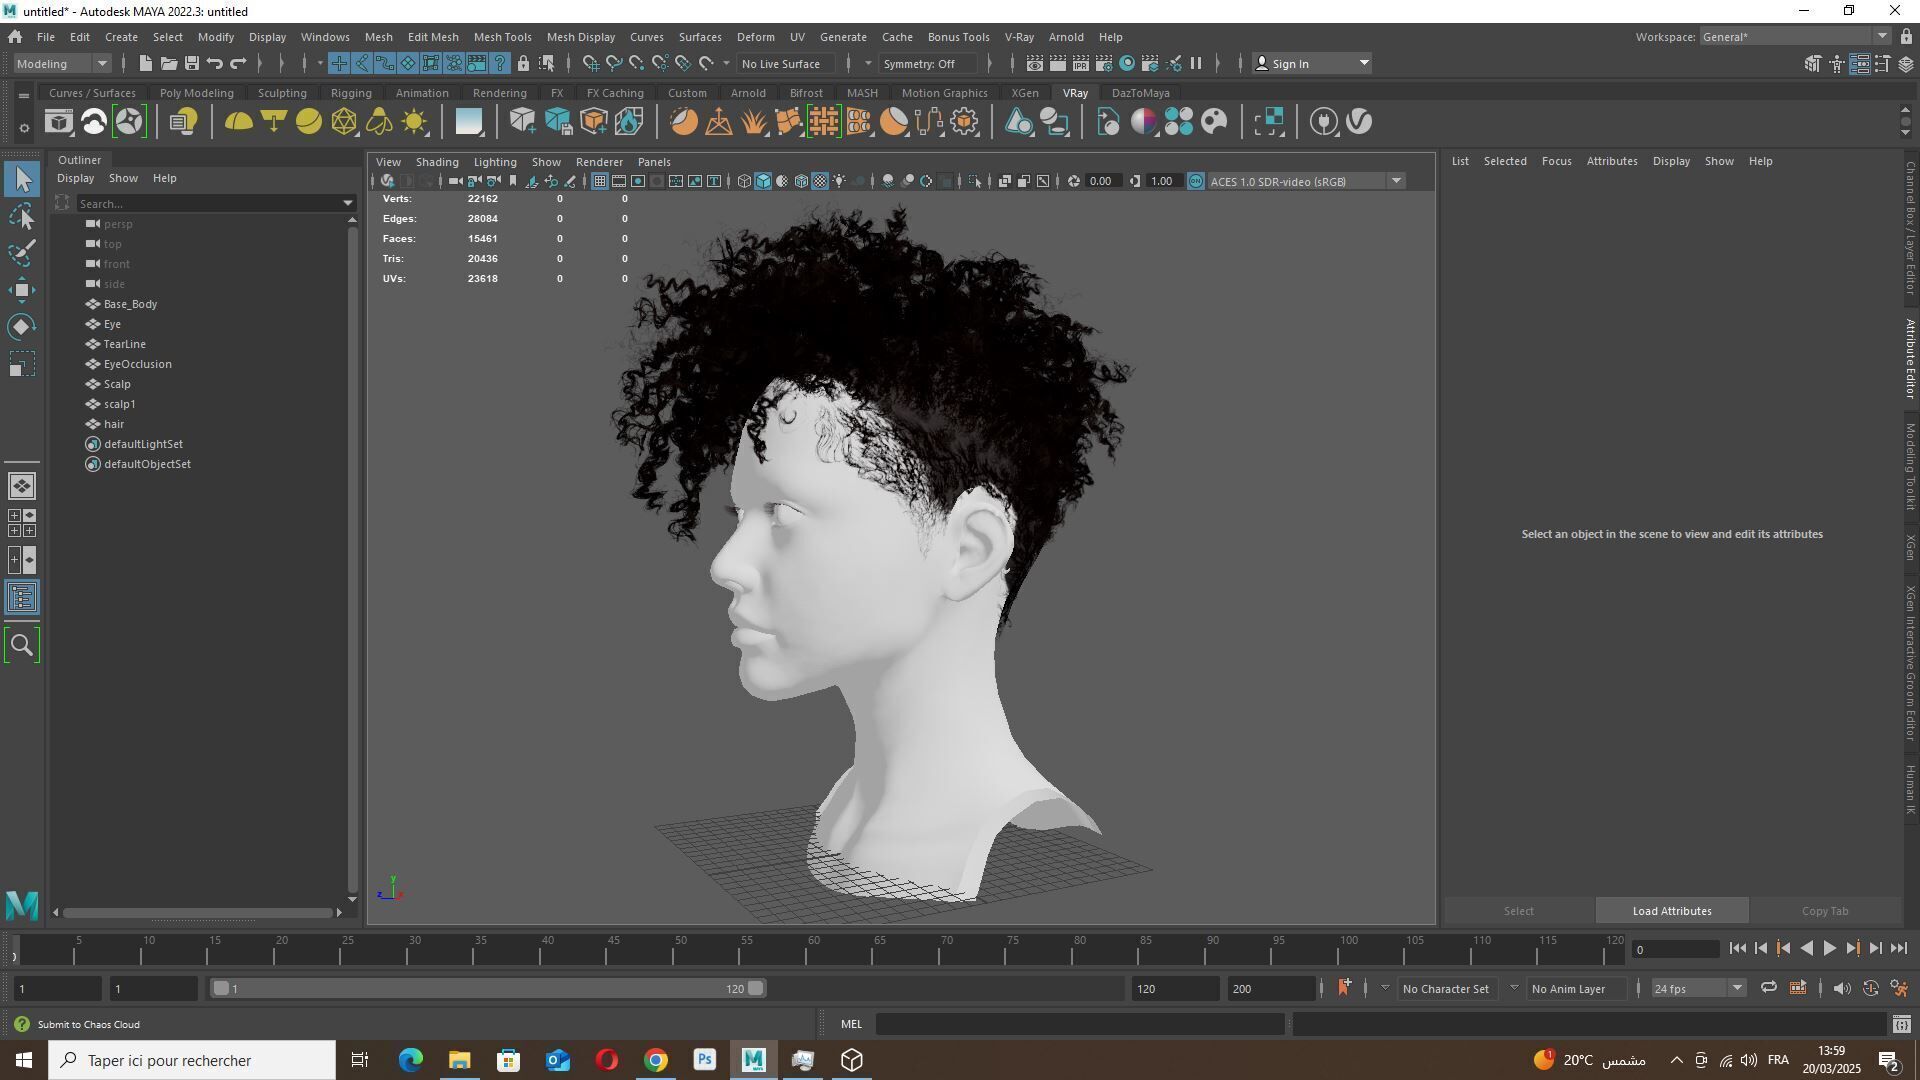Screen dimensions: 1920x1080
Task: Open the search magnifier in toolbox
Action: coord(22,645)
